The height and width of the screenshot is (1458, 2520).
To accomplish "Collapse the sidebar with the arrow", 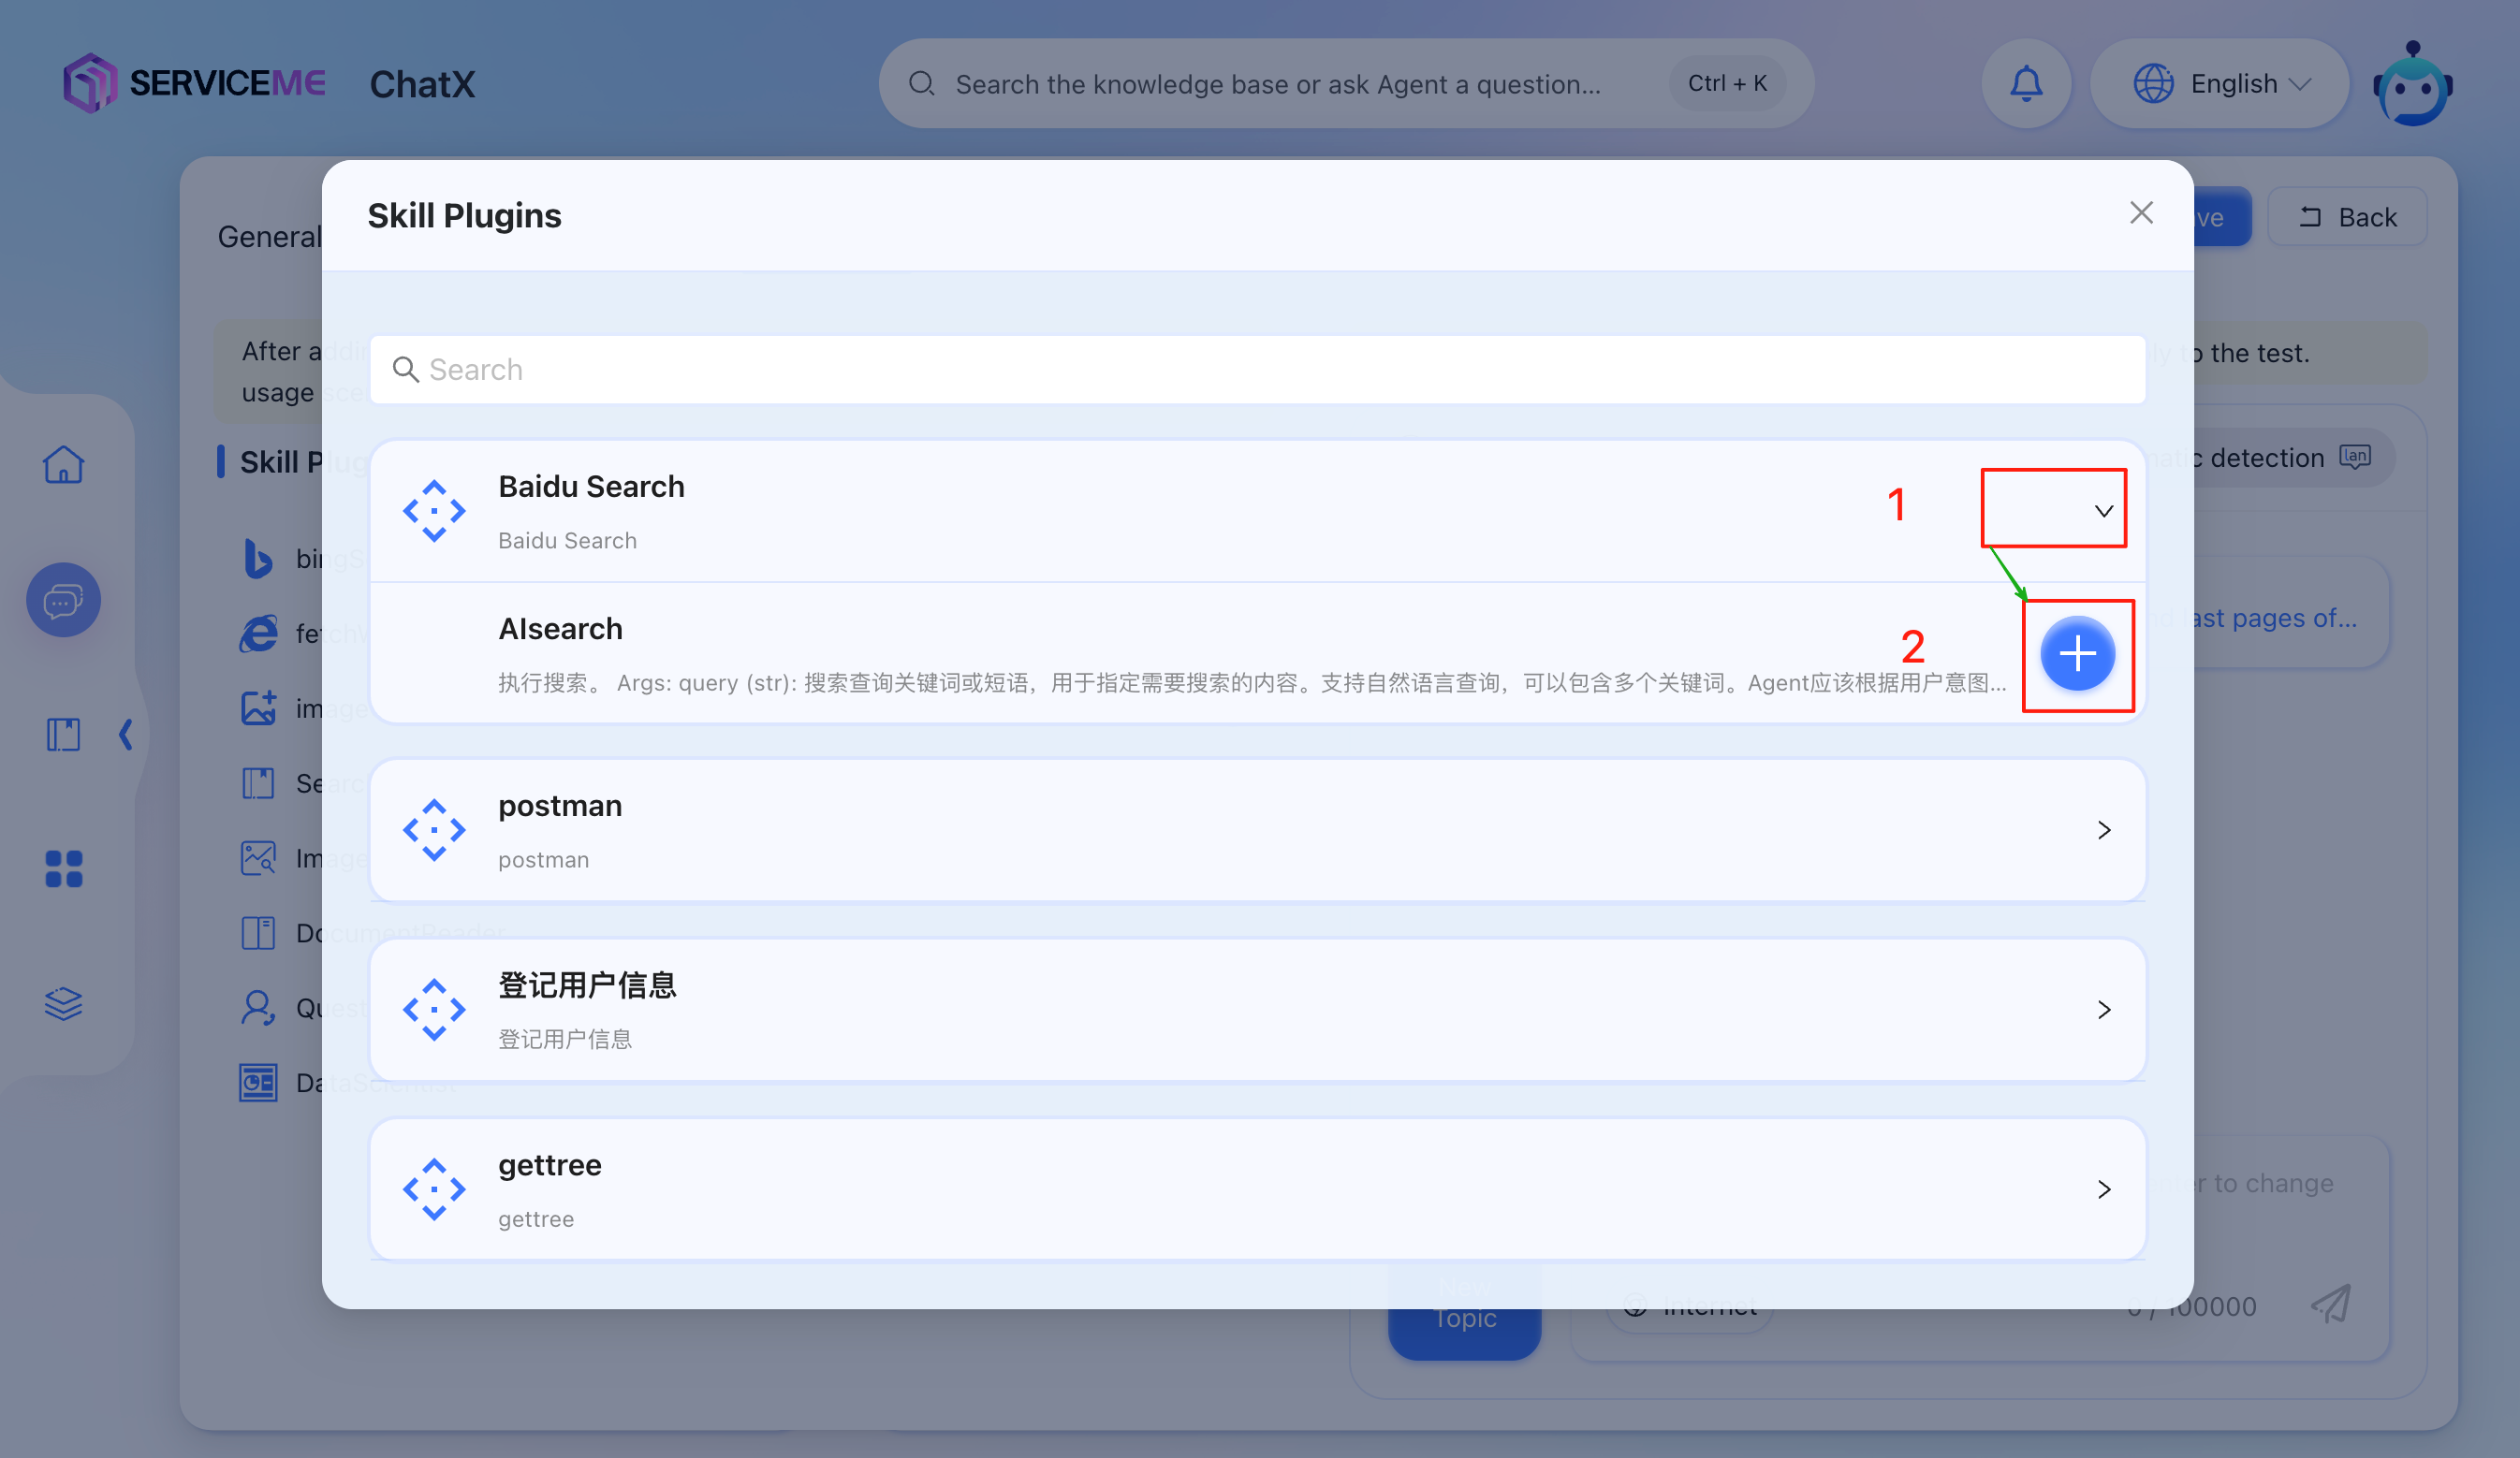I will point(126,735).
